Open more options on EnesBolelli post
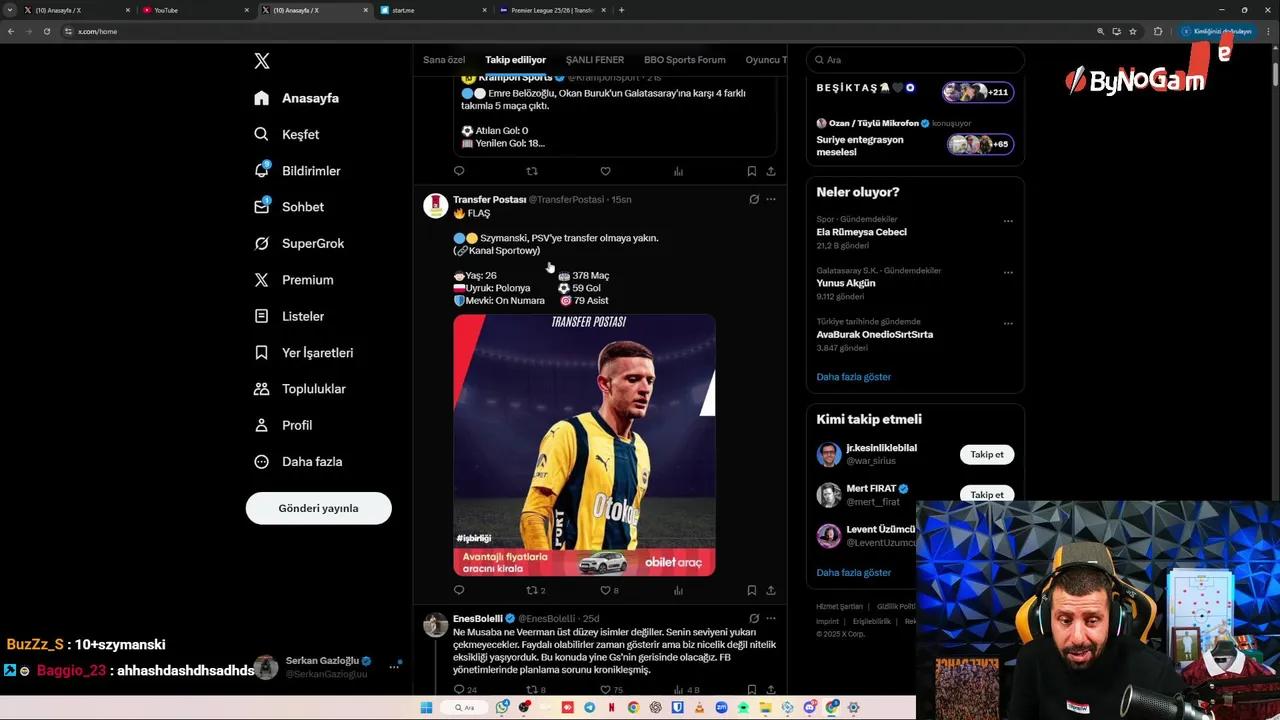This screenshot has width=1280, height=720. 771,618
